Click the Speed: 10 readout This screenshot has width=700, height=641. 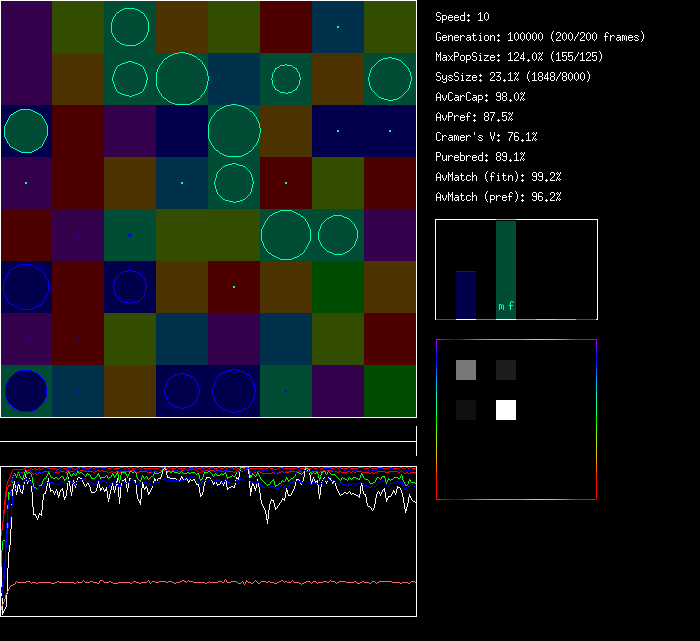(x=463, y=17)
